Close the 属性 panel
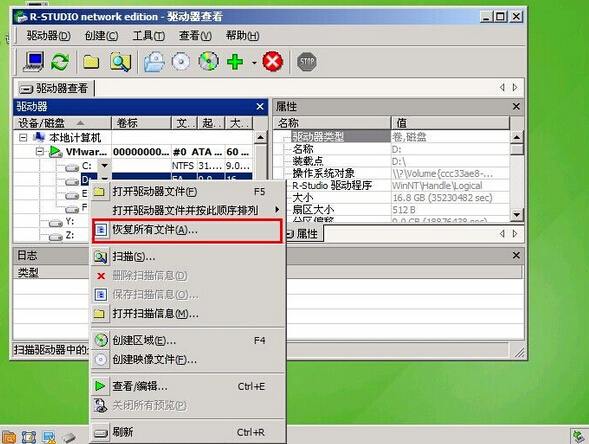The height and width of the screenshot is (444, 589). [x=516, y=107]
